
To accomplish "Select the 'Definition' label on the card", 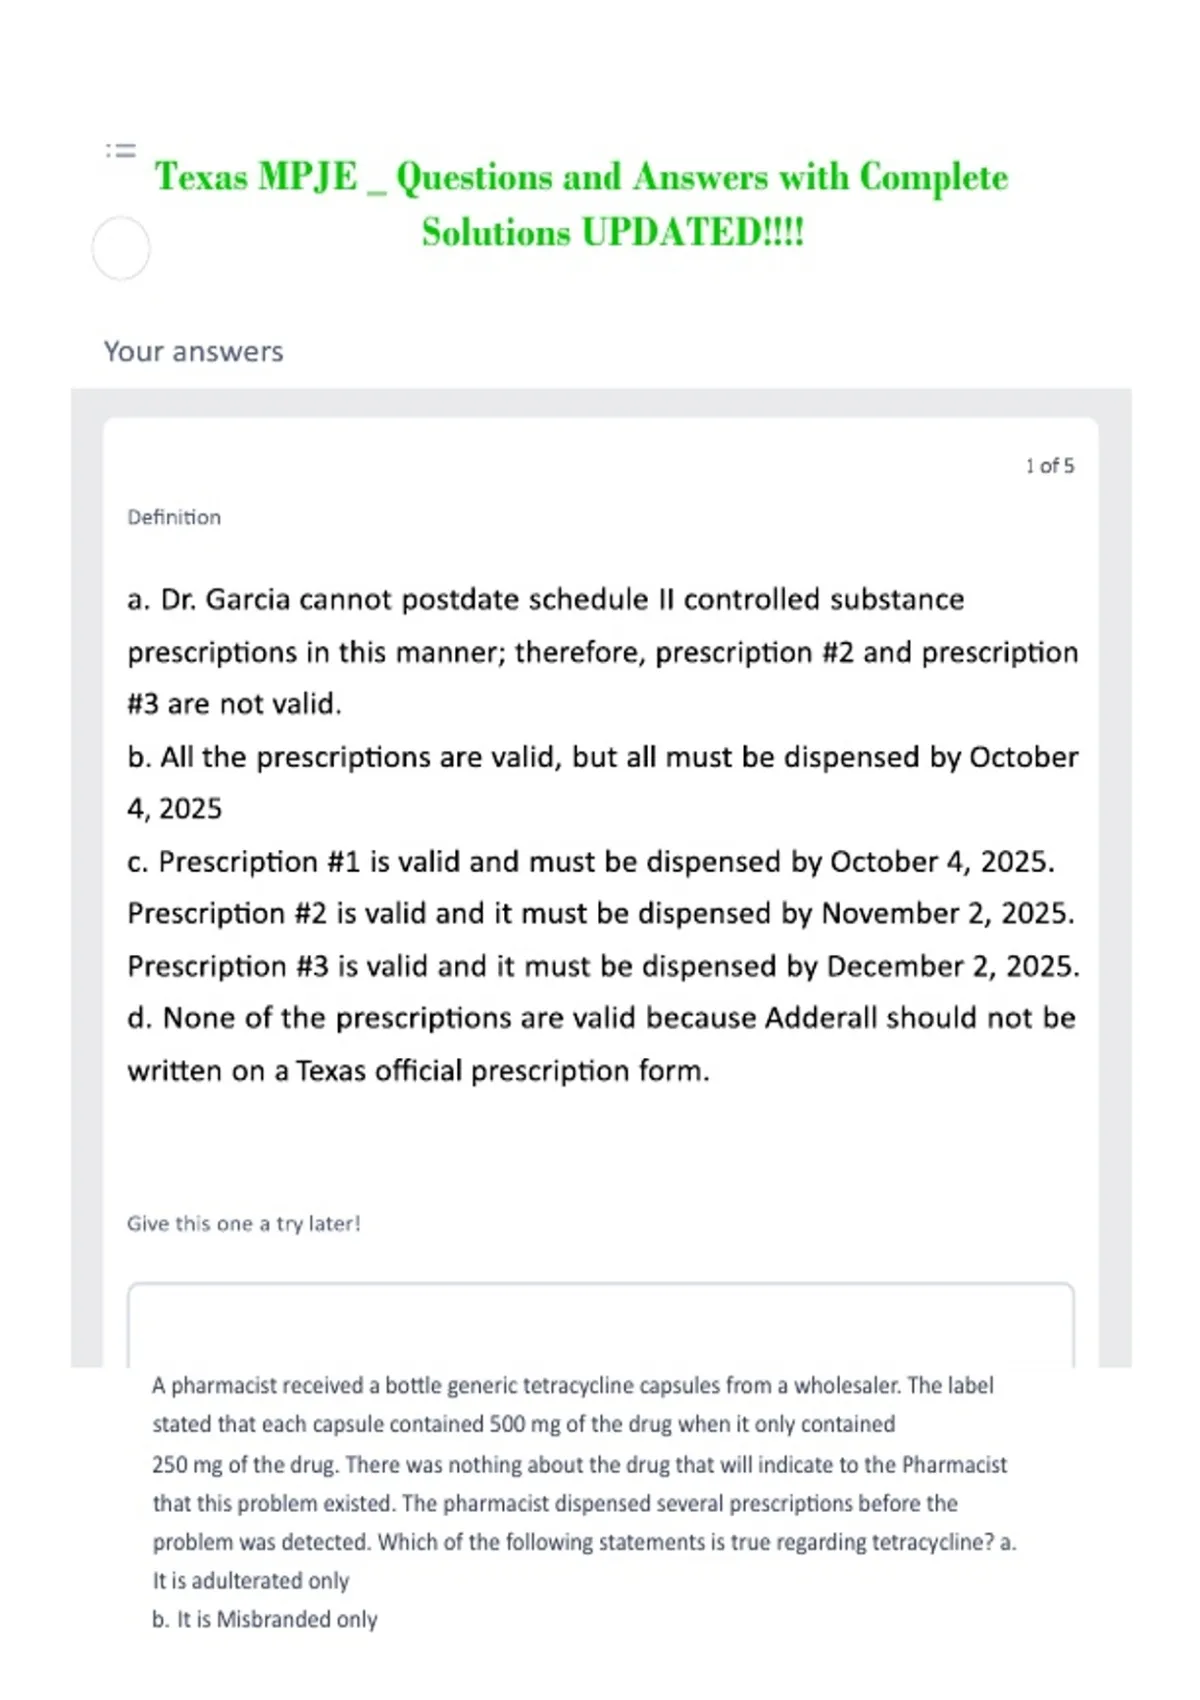I will (174, 517).
